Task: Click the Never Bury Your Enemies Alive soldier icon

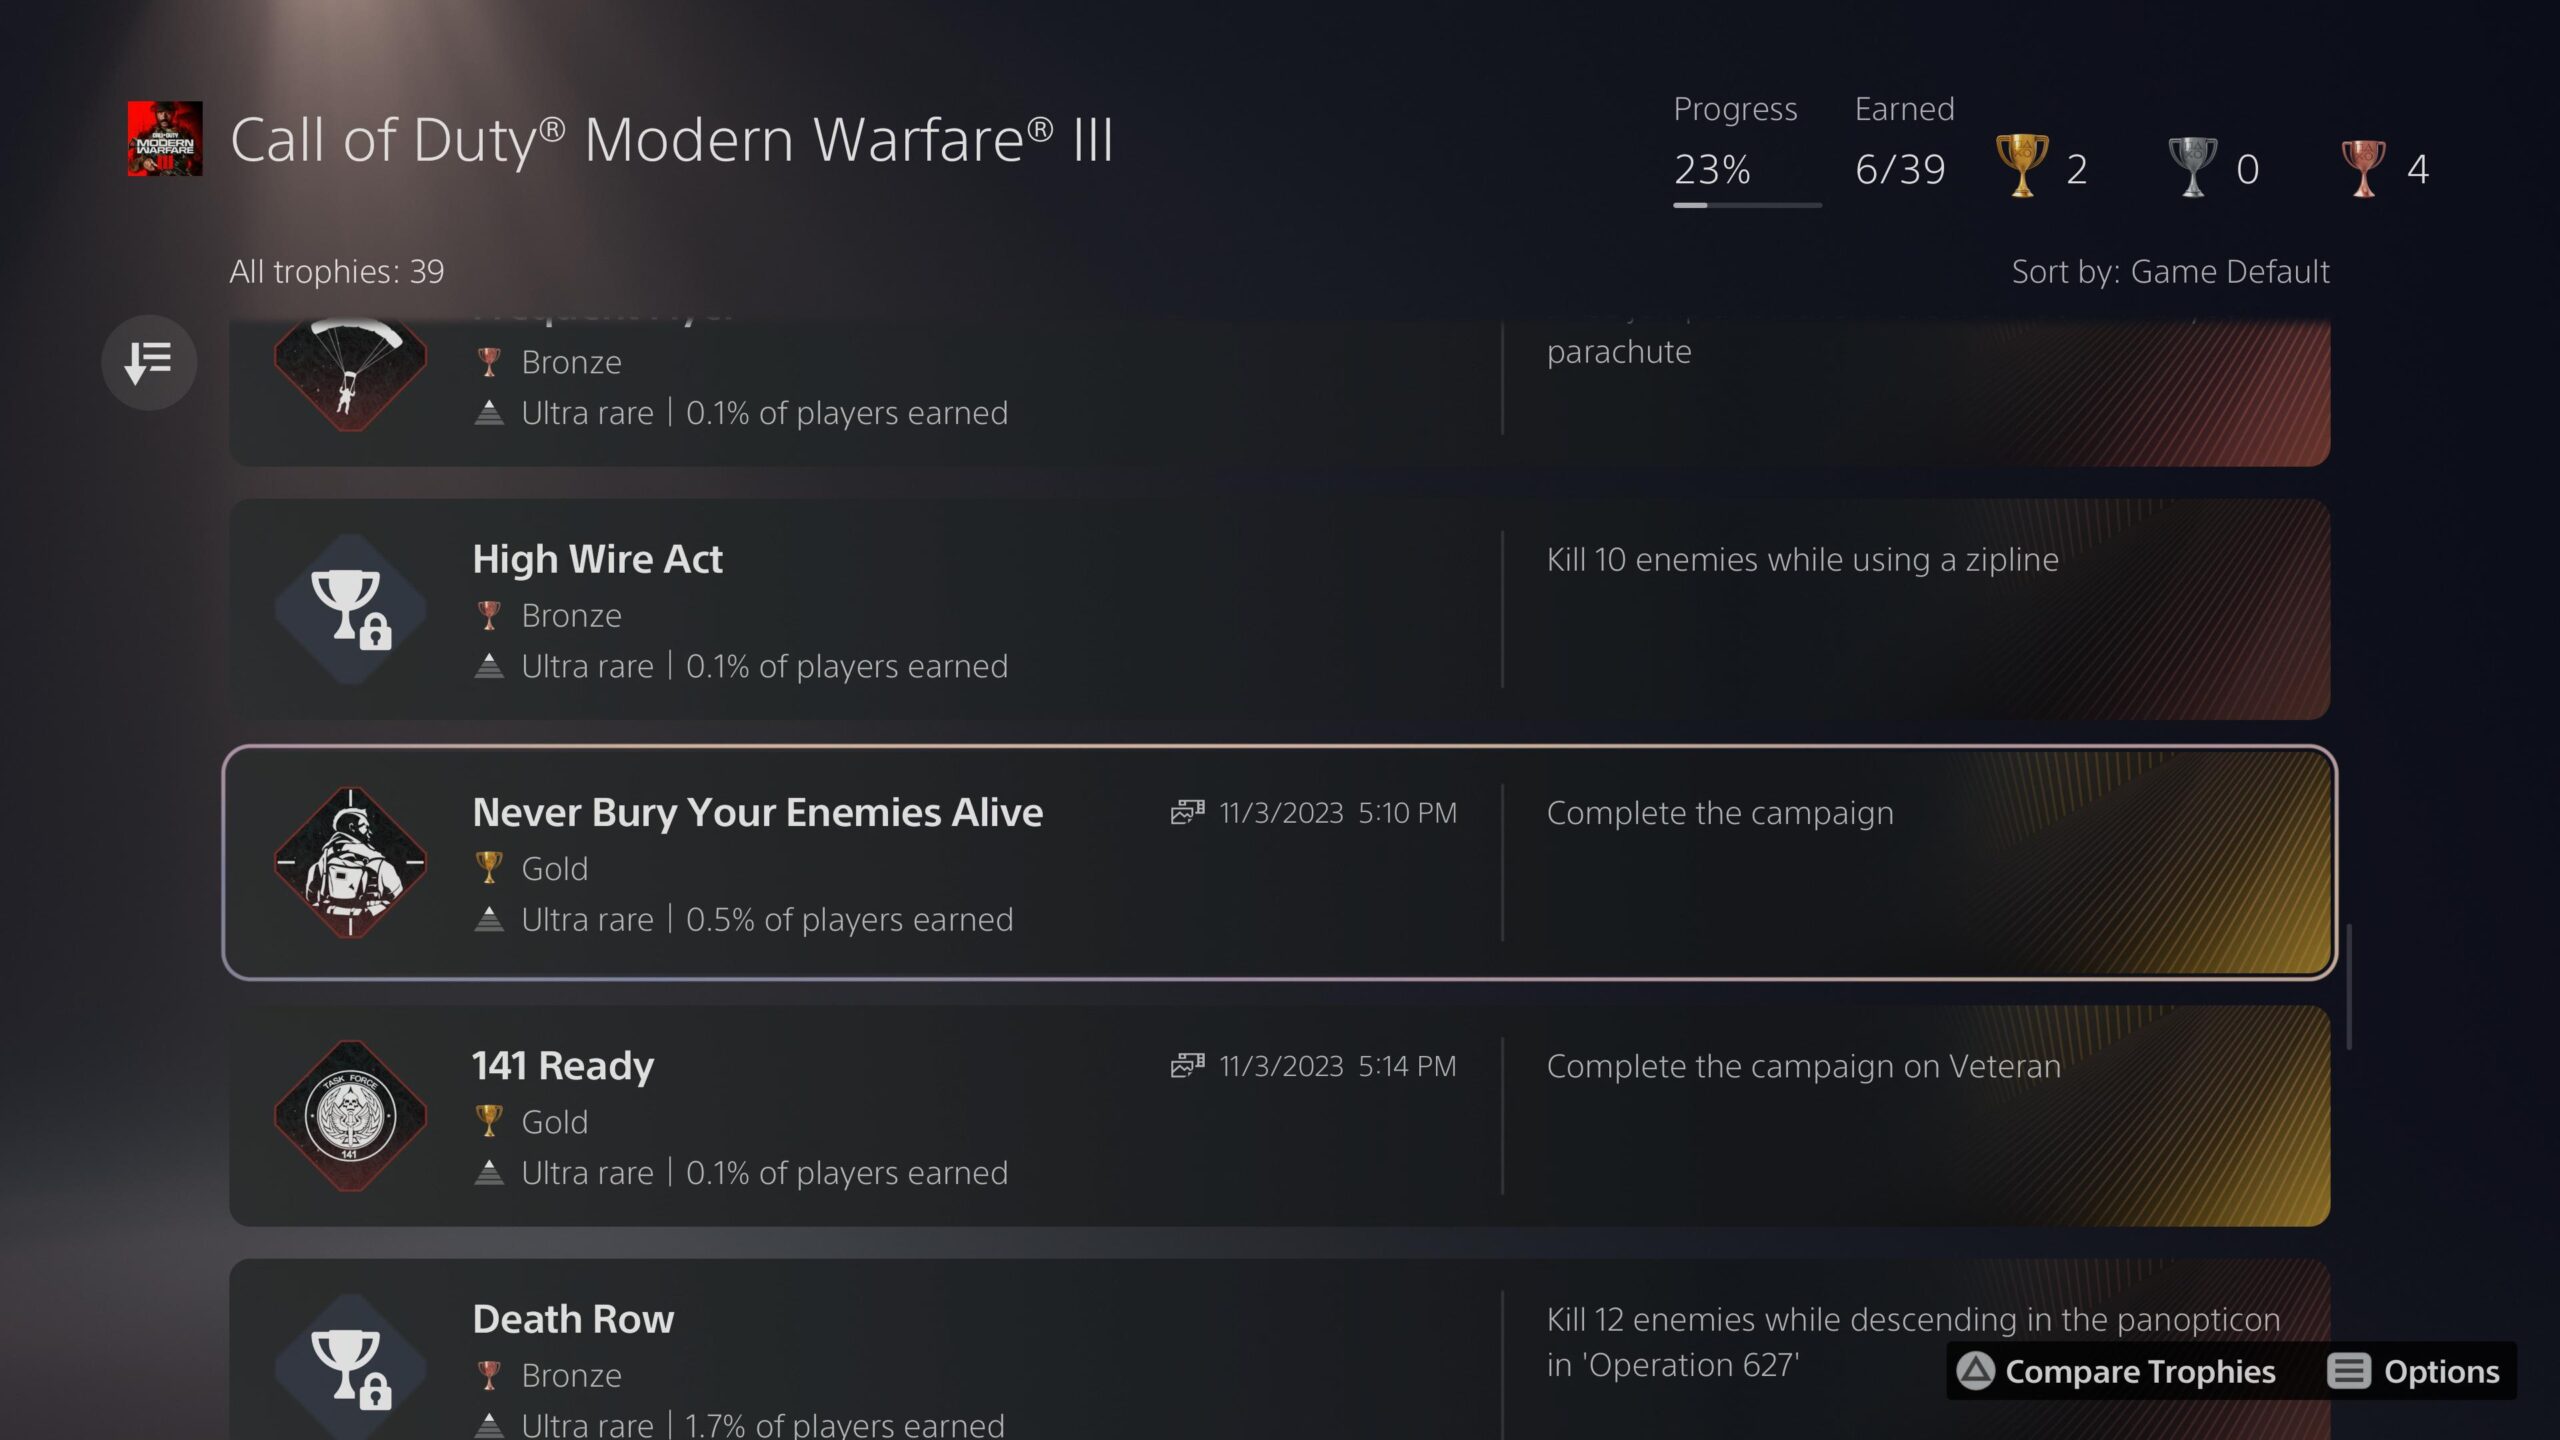Action: [350, 862]
